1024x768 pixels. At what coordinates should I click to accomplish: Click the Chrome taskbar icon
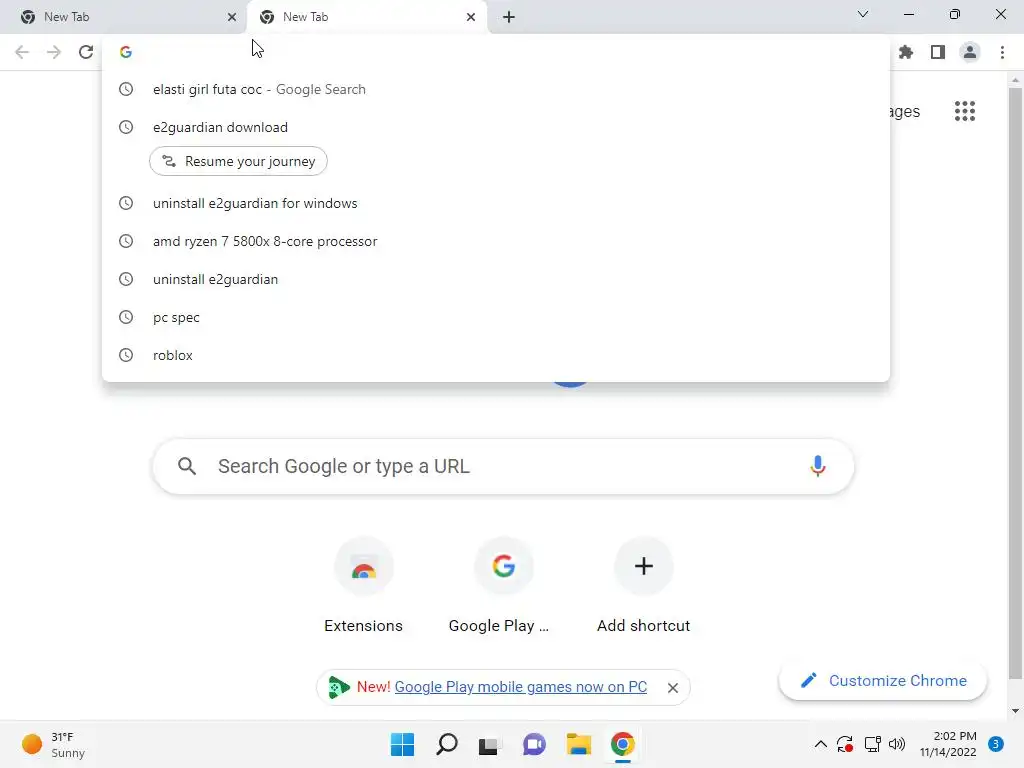(x=622, y=744)
